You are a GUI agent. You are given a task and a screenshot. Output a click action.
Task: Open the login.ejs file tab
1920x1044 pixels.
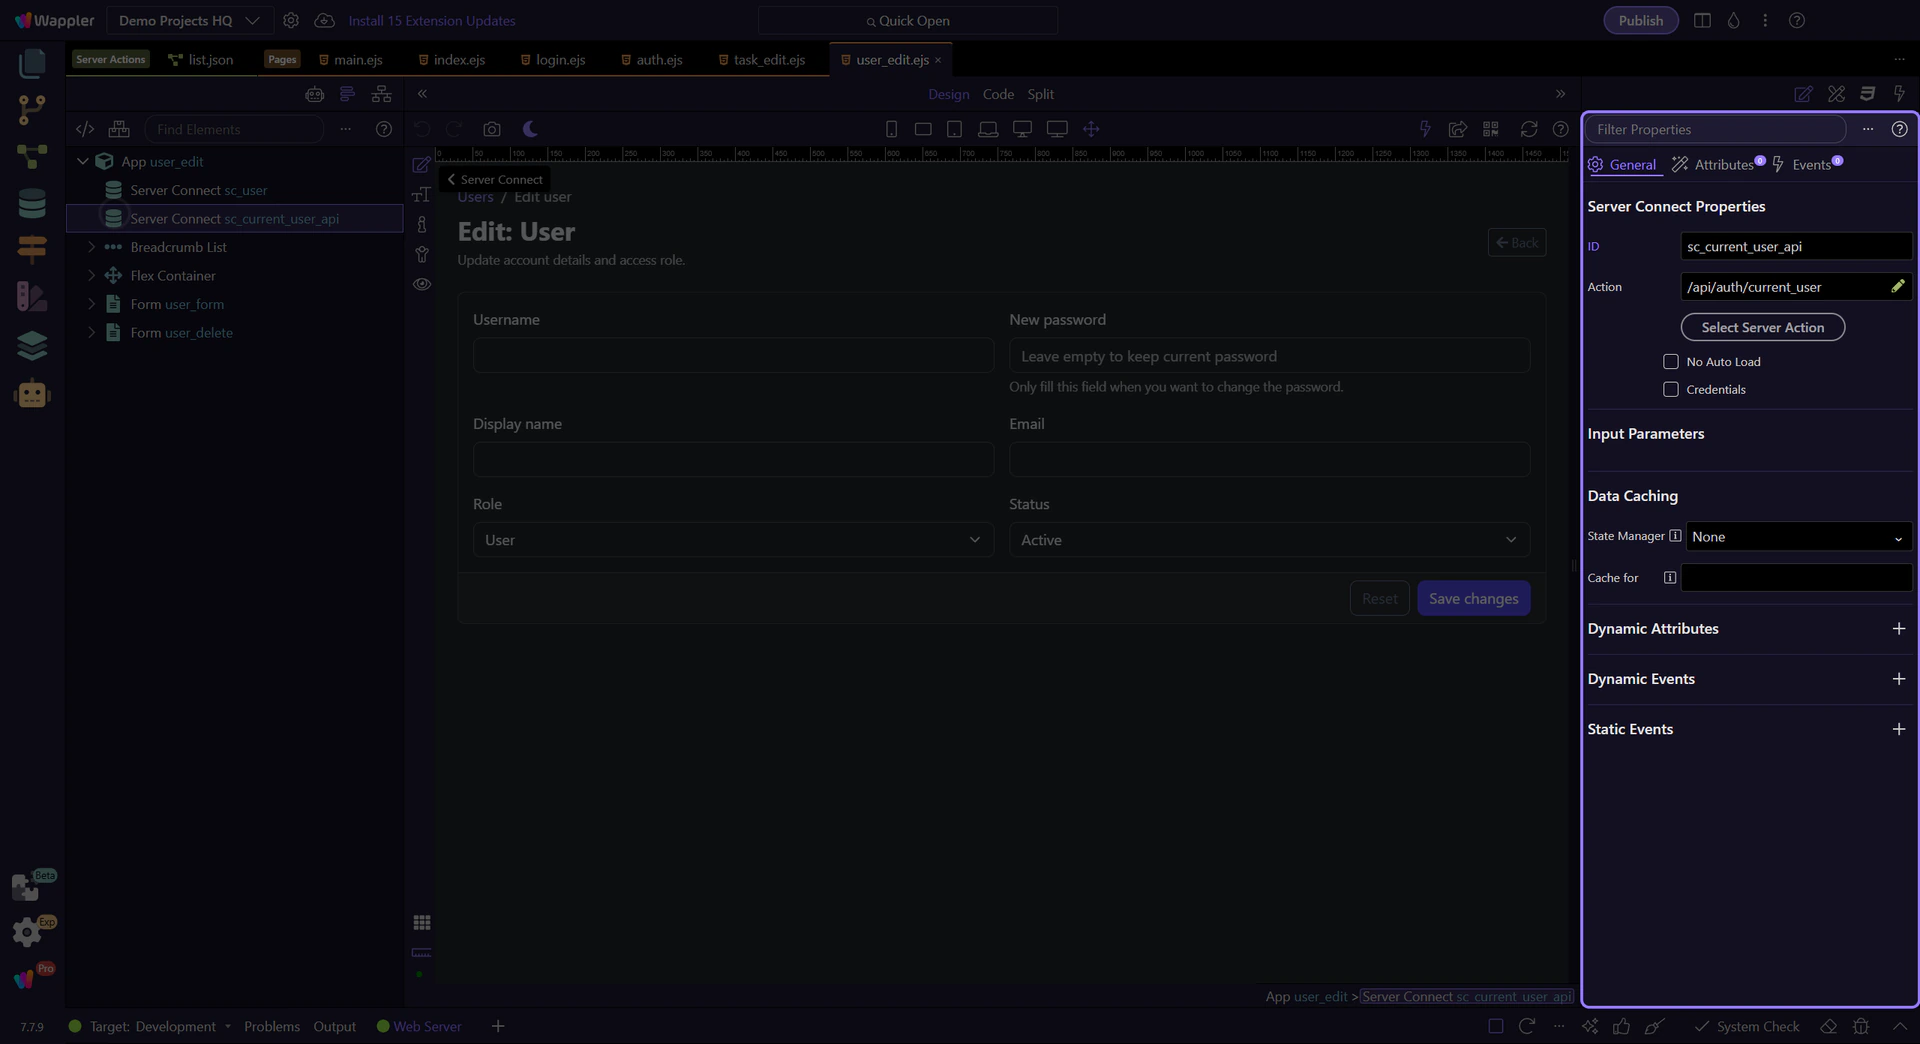tap(560, 60)
